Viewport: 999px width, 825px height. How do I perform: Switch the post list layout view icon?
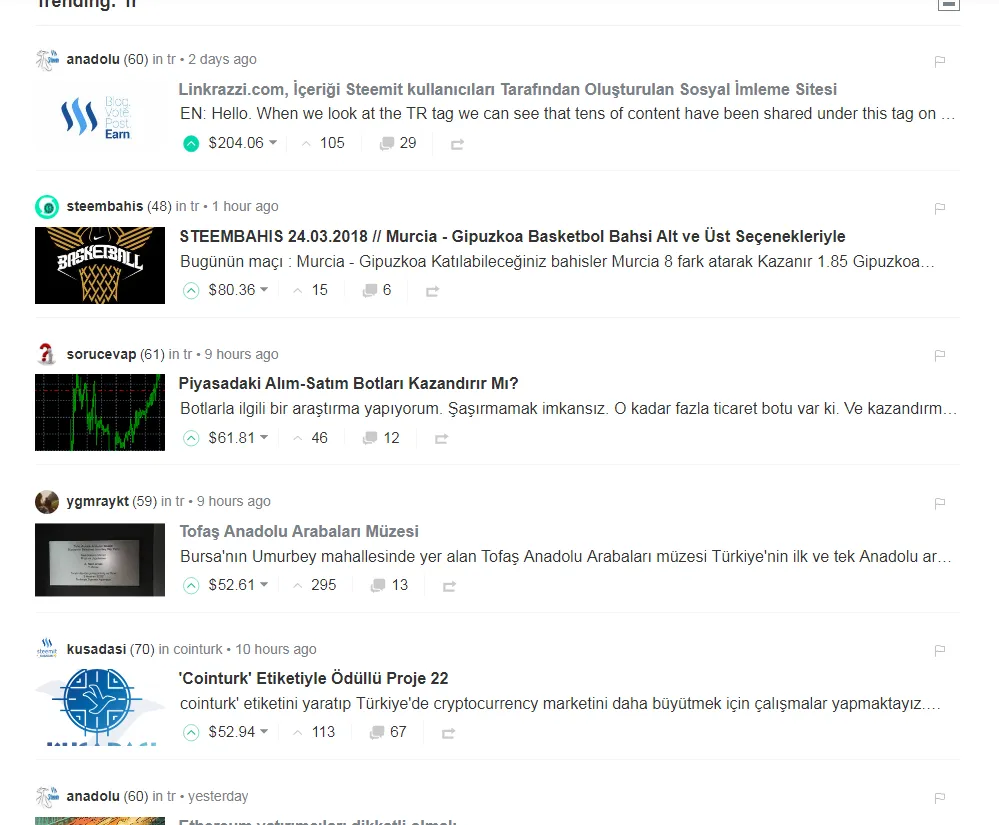tap(949, 4)
